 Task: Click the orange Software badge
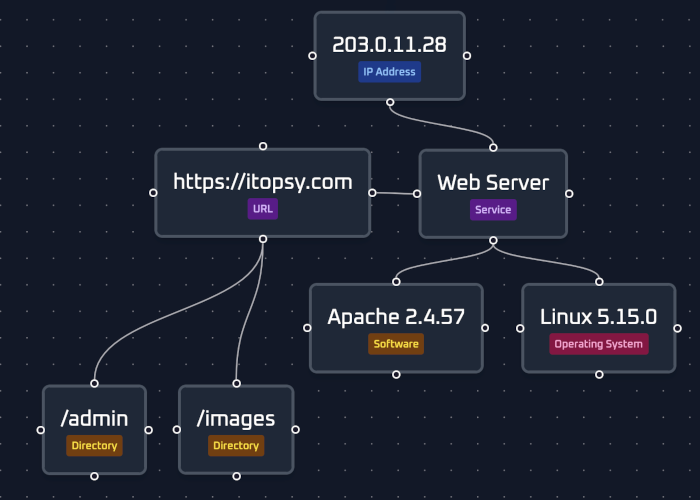click(396, 344)
